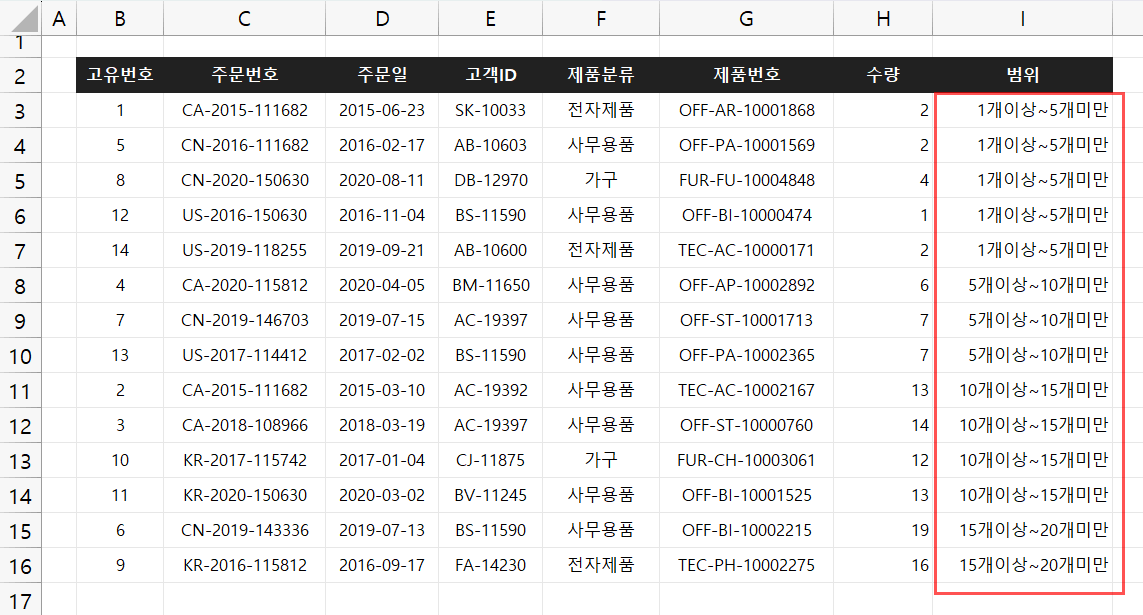Click the 제품분류 header cell
The width and height of the screenshot is (1143, 615).
[x=601, y=74]
